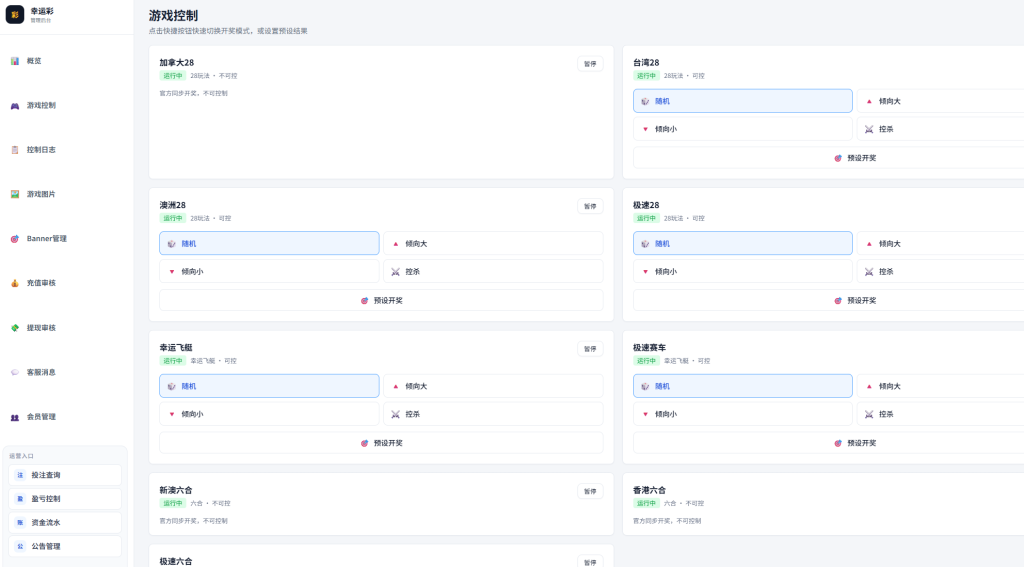Click the 公告管理 badge icon

[20, 546]
